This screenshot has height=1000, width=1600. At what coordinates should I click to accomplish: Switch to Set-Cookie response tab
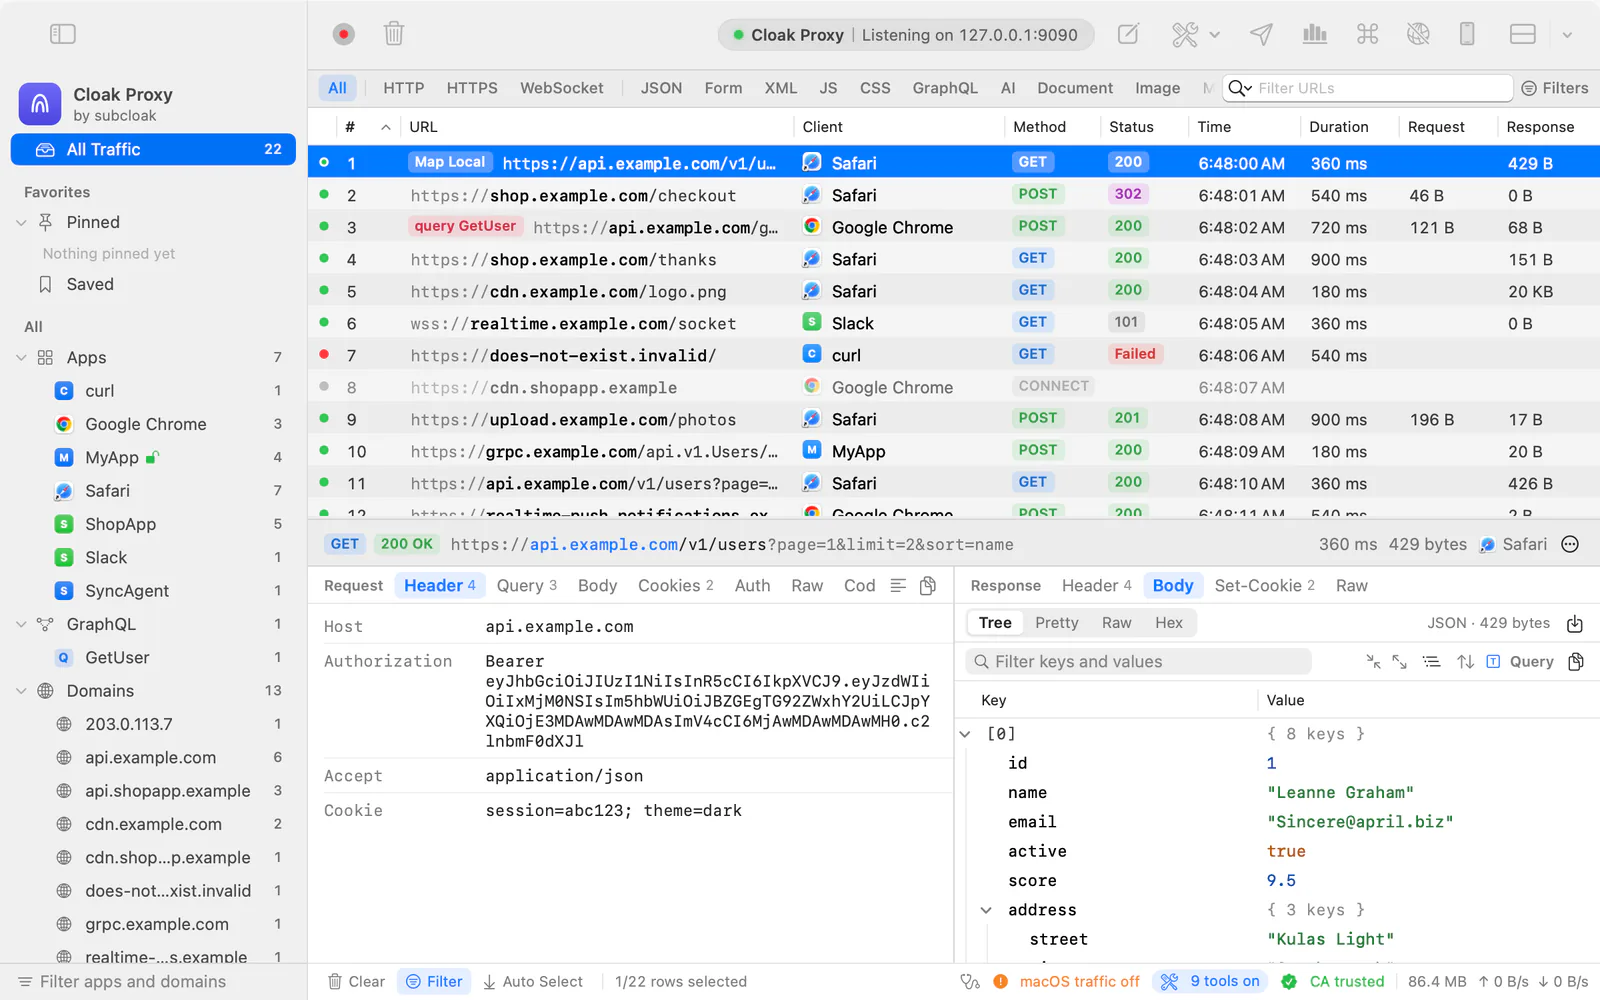coord(1265,586)
